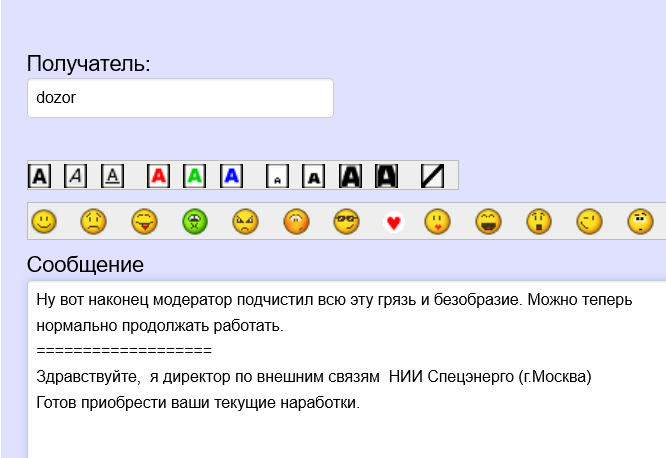The height and width of the screenshot is (458, 666).
Task: Insert the surprised shocked smiley
Action: [x=539, y=221]
